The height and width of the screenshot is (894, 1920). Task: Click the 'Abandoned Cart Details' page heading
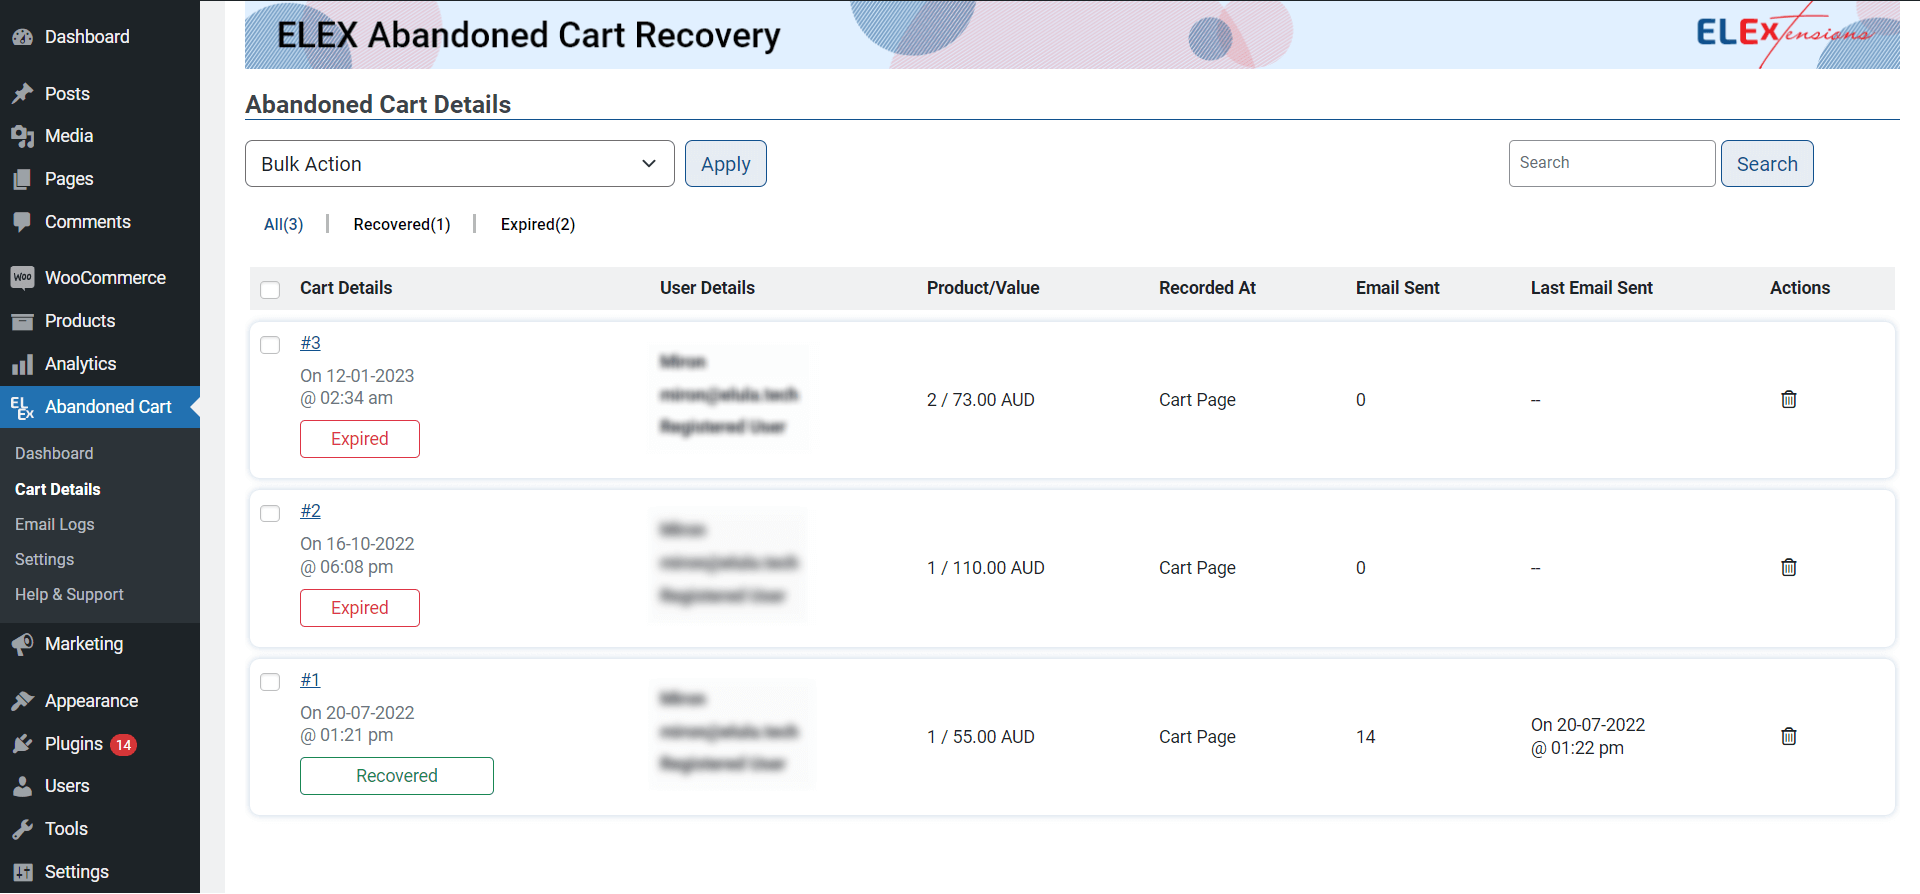pyautogui.click(x=378, y=104)
